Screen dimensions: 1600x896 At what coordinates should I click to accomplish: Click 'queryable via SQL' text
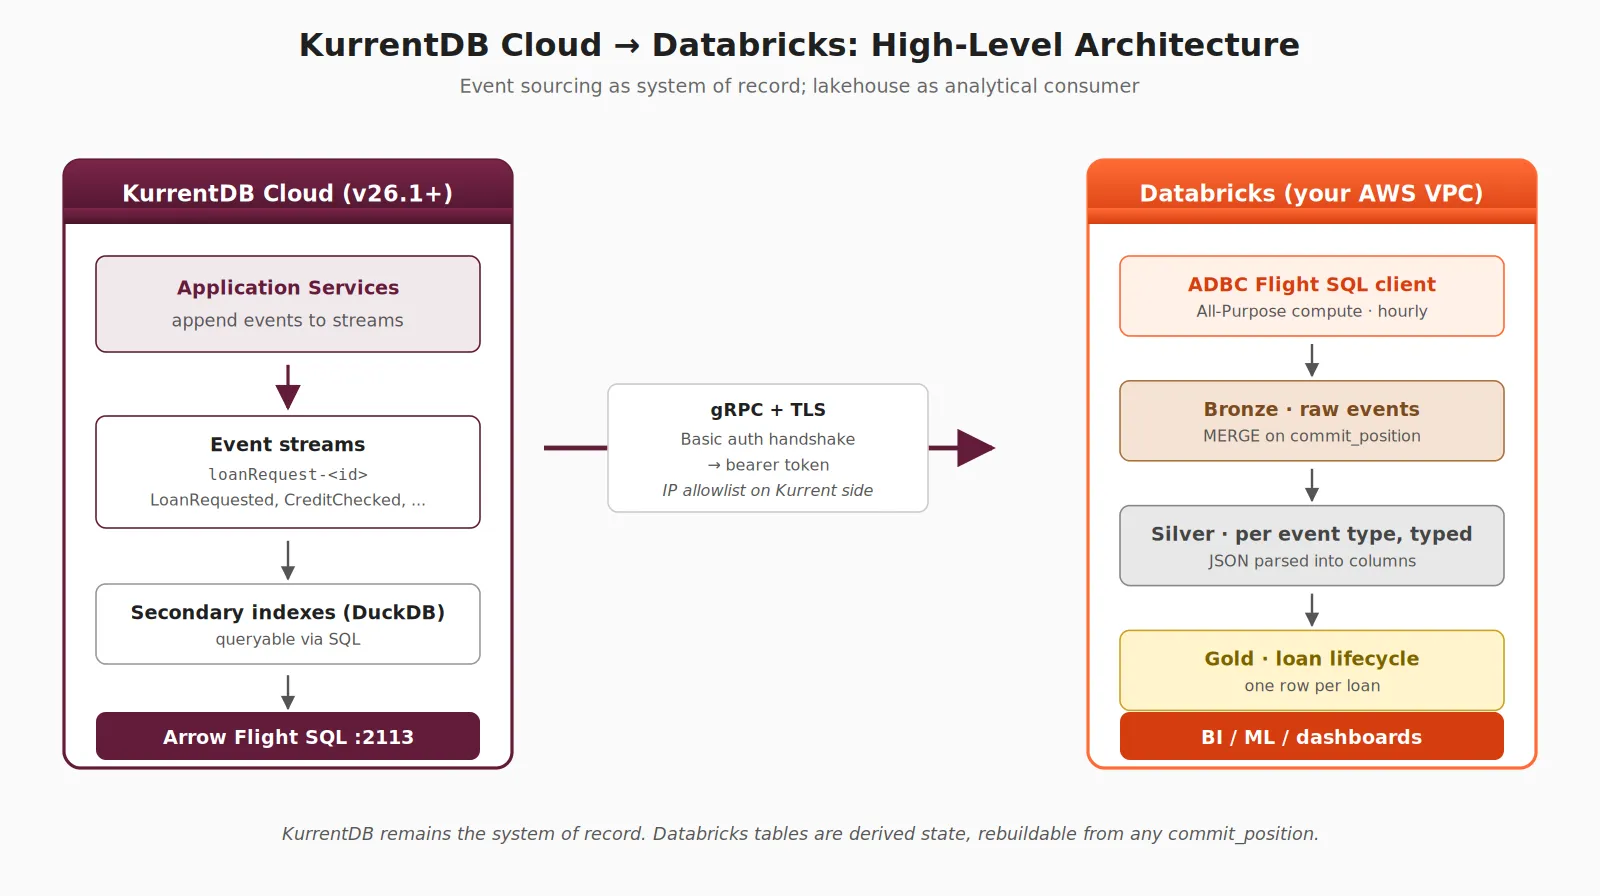[x=288, y=639]
